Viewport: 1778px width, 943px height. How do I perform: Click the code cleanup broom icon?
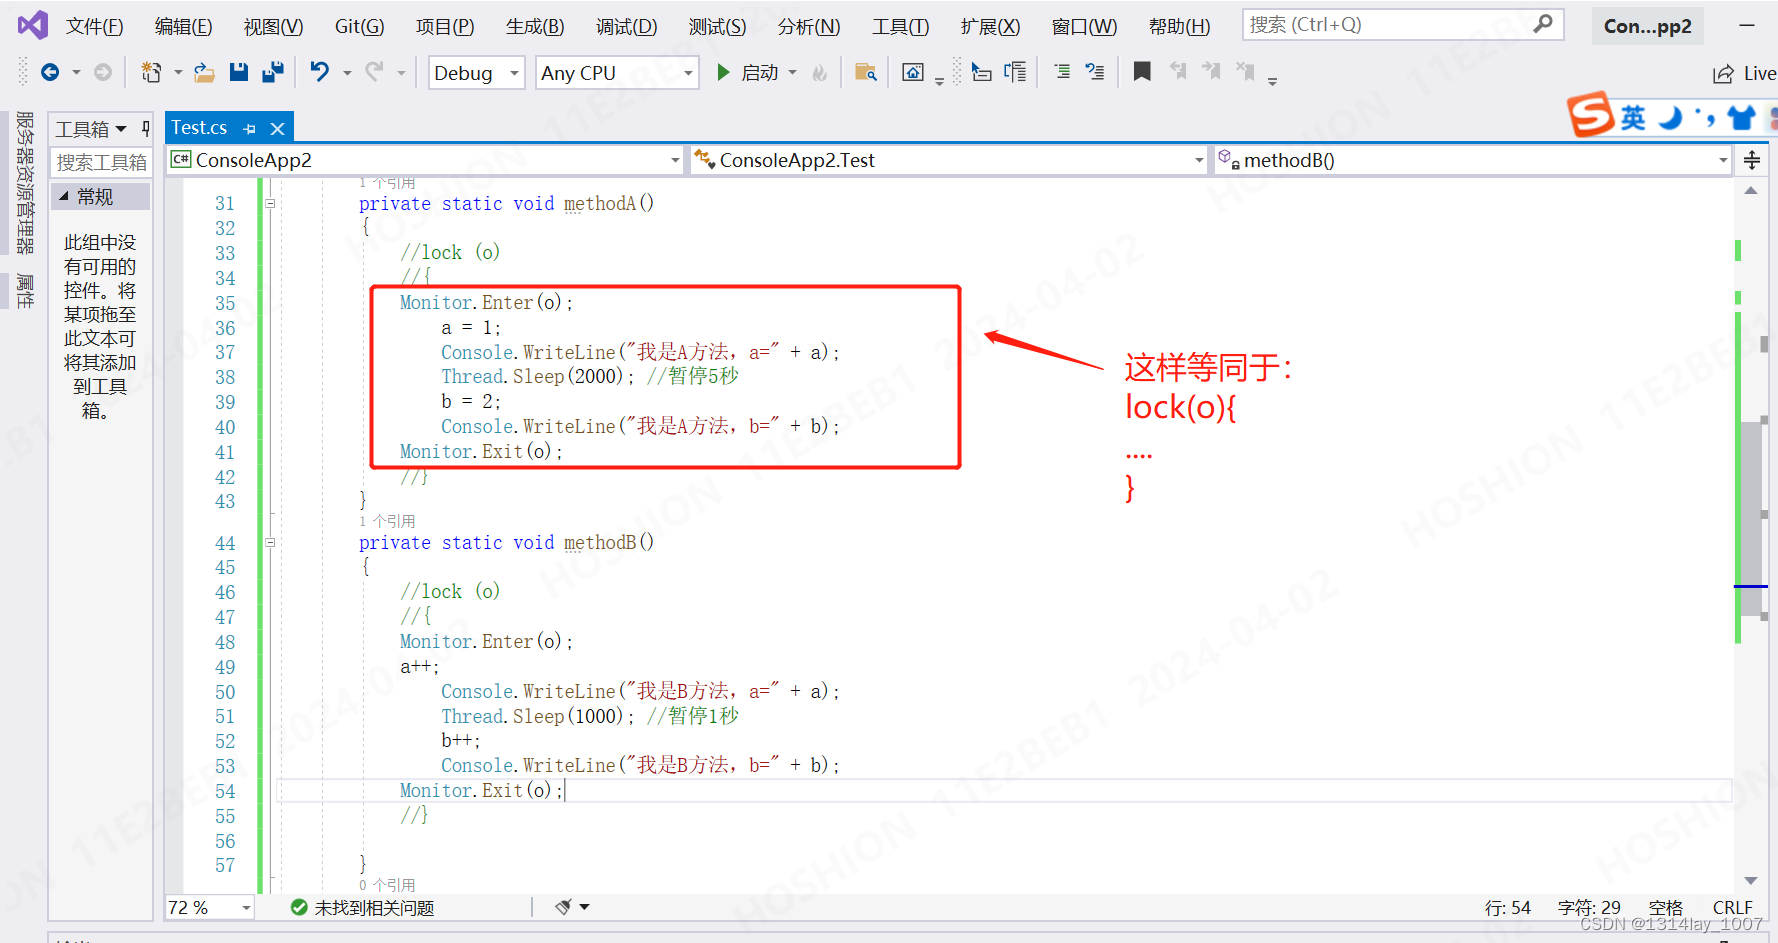click(x=563, y=907)
